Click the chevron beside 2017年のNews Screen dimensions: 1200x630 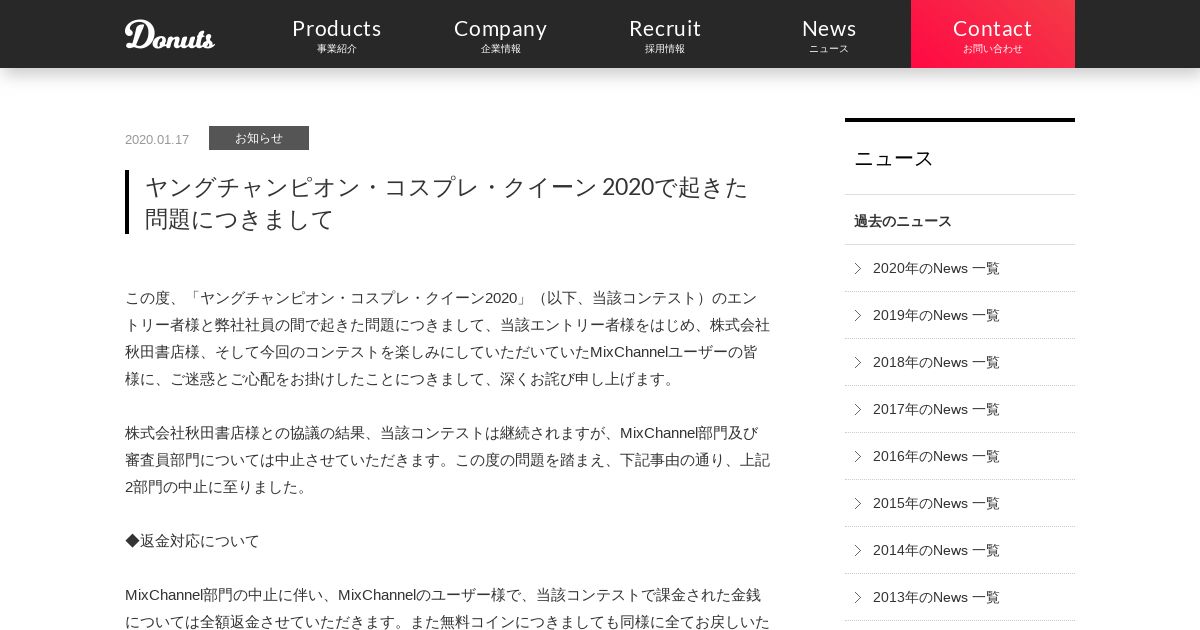click(x=857, y=409)
